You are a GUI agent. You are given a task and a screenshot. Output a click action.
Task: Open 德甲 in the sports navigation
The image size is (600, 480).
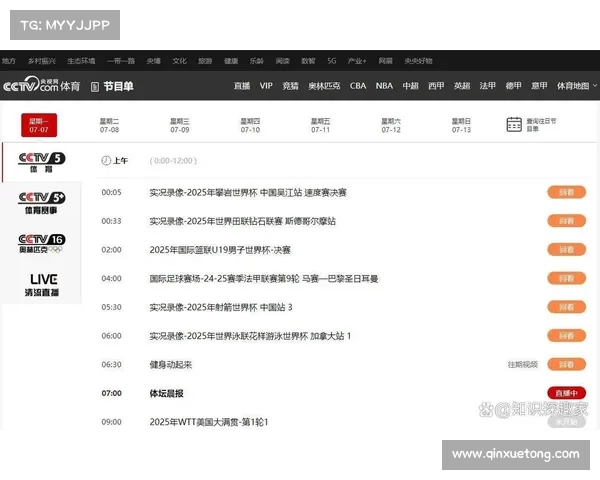pyautogui.click(x=514, y=86)
